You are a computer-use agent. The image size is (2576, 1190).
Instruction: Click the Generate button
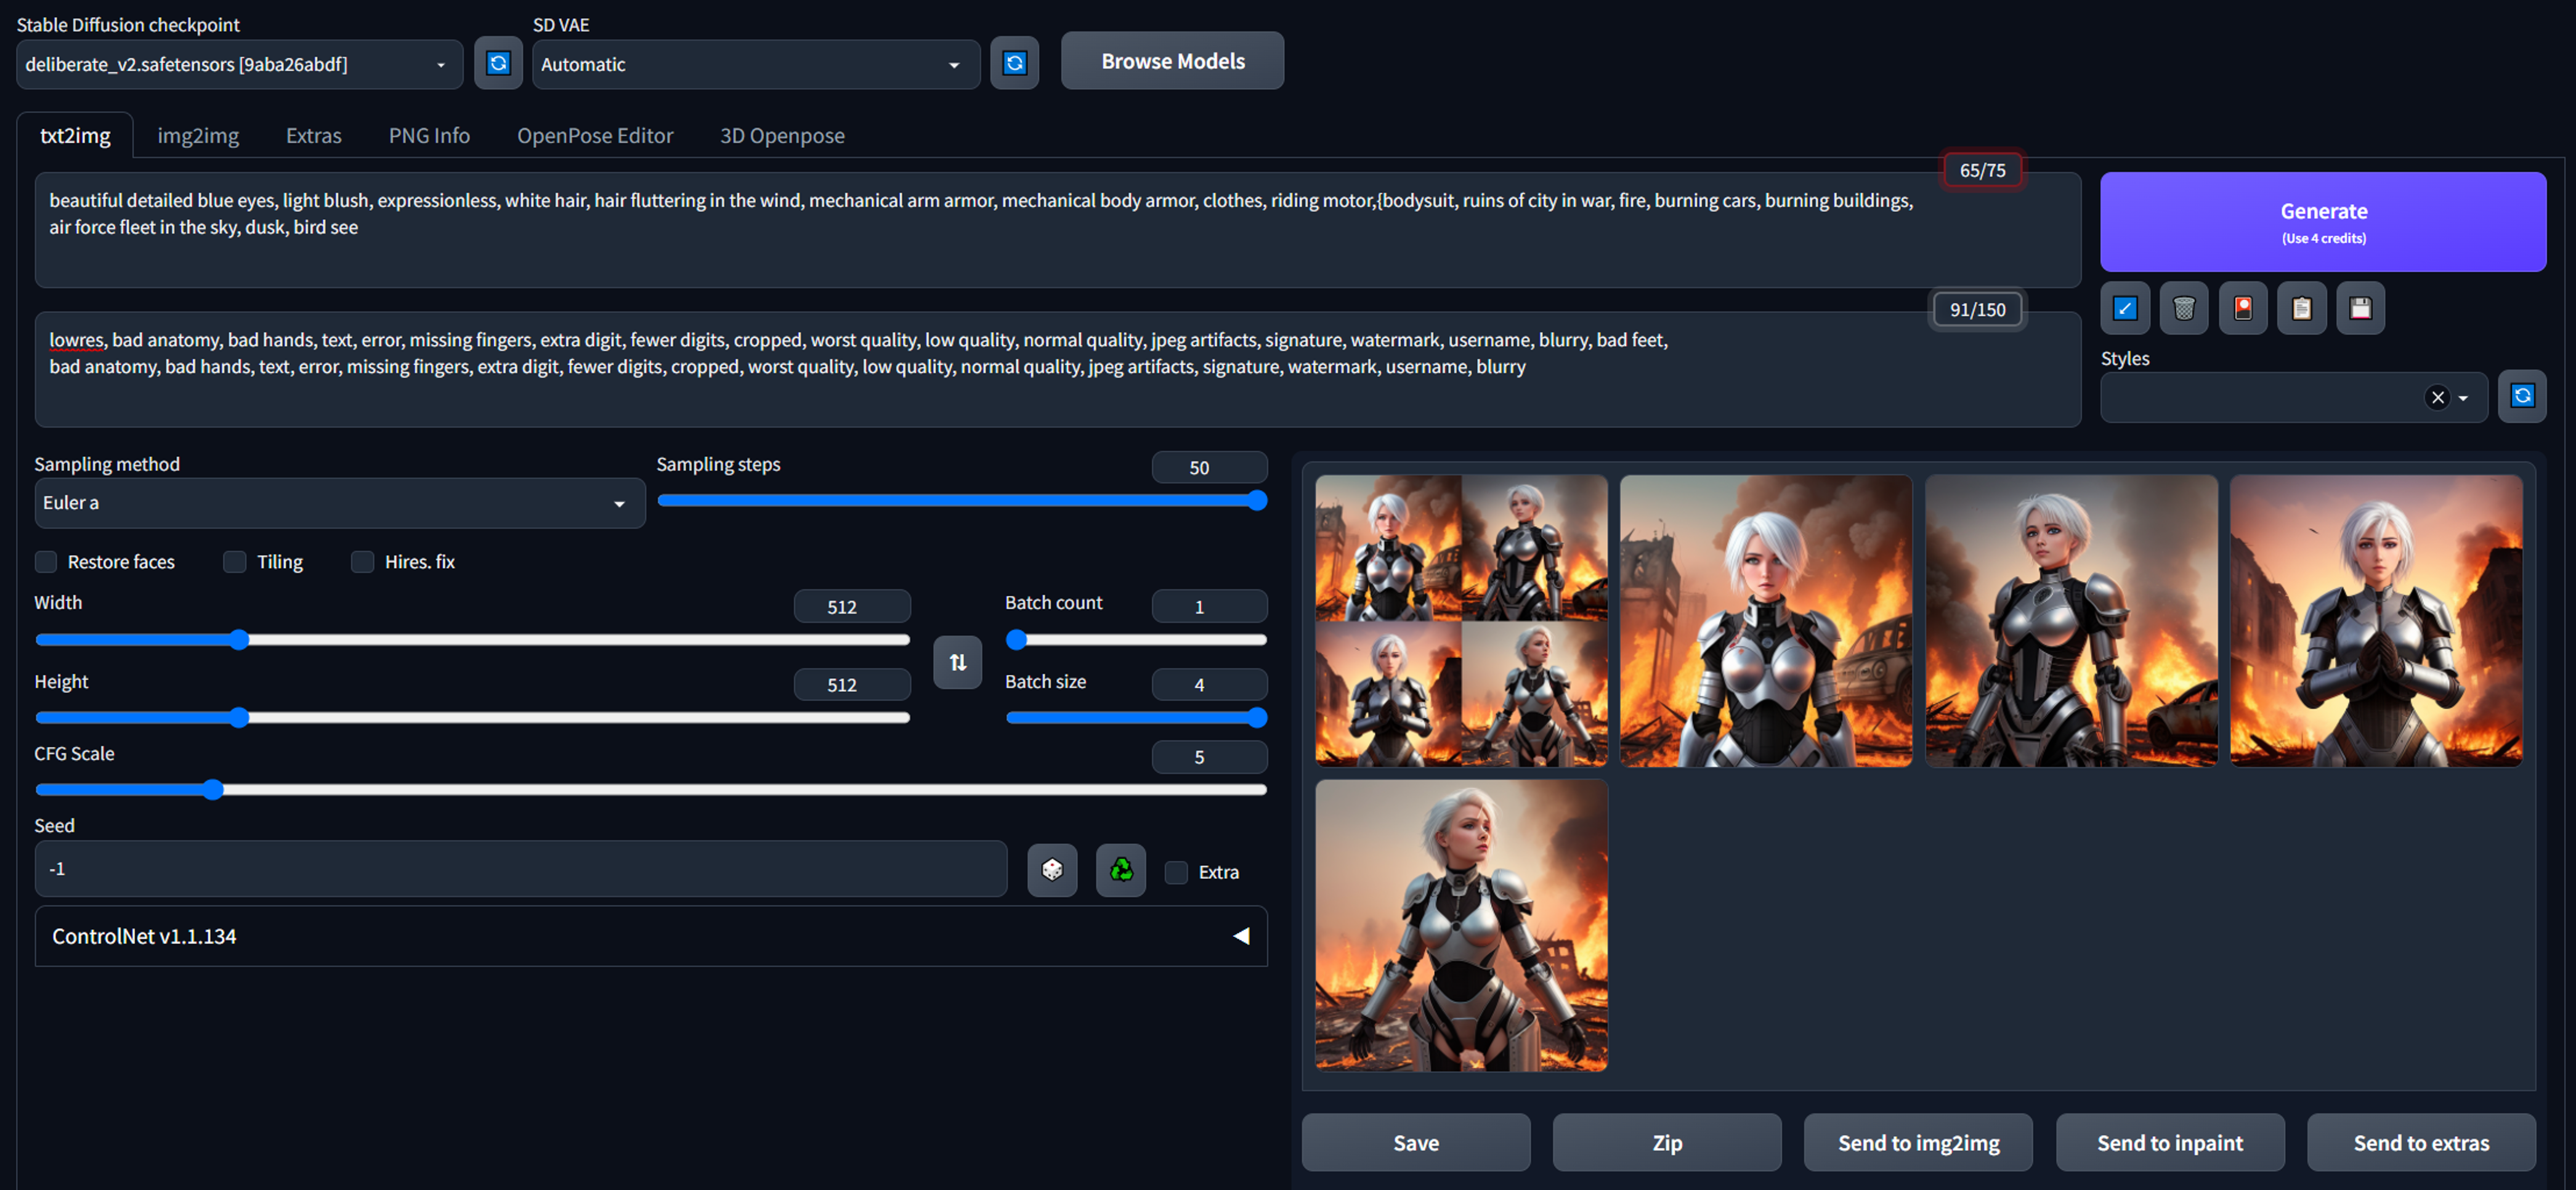pos(2323,222)
